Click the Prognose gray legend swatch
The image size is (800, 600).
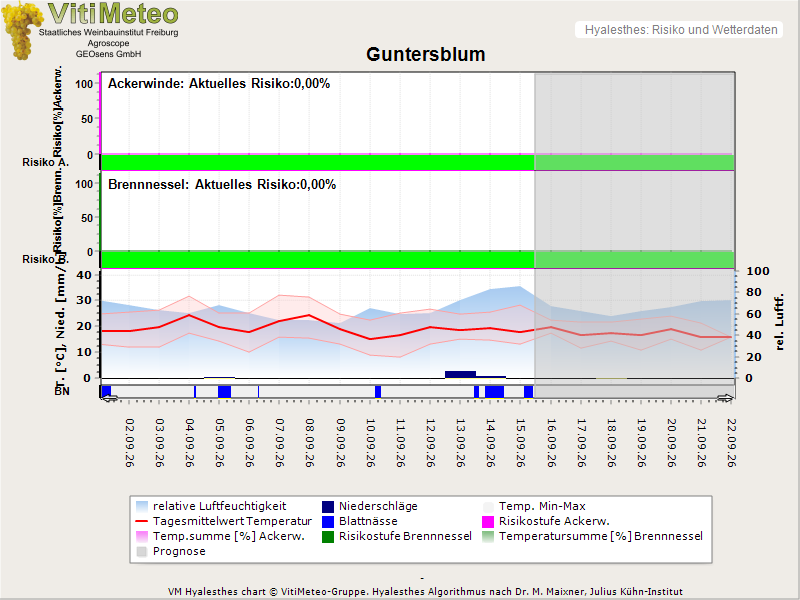(x=142, y=552)
